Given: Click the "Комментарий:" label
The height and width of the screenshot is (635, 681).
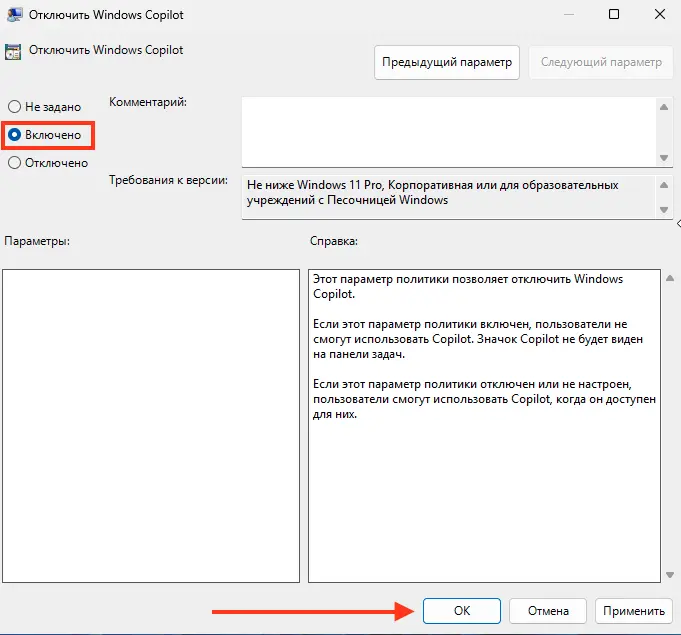Looking at the screenshot, I should 148,102.
